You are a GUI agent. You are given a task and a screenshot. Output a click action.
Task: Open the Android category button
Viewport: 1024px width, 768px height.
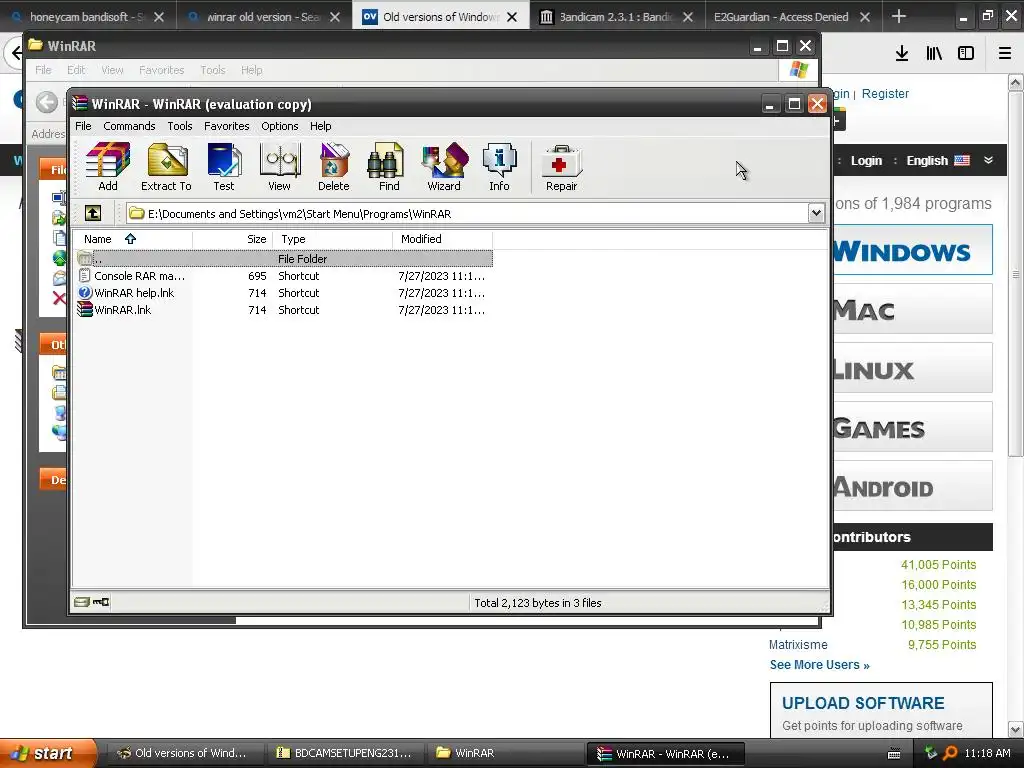click(x=912, y=486)
